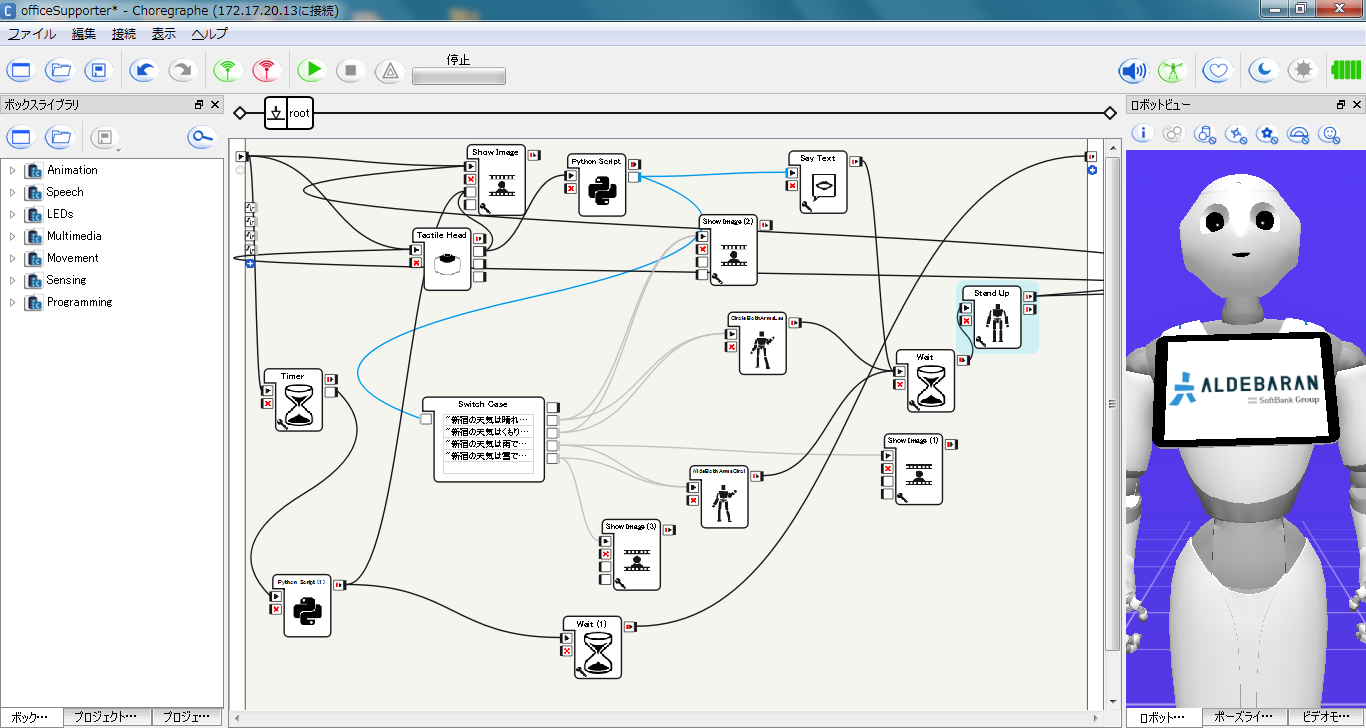Click the search icon in box library
This screenshot has height=728, width=1366.
pos(203,137)
